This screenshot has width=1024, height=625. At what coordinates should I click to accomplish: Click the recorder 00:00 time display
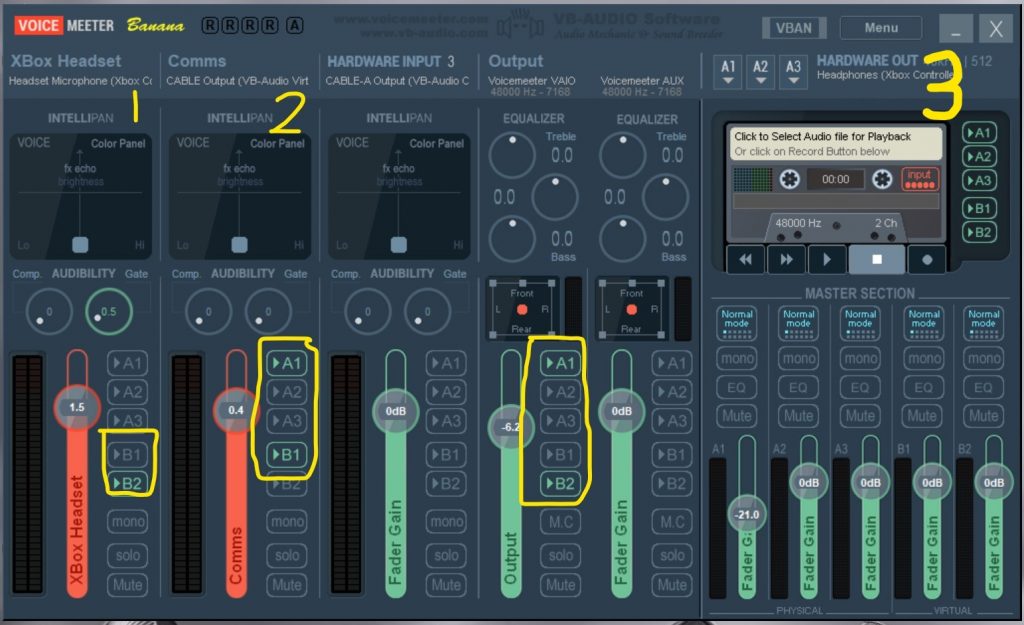(x=835, y=179)
